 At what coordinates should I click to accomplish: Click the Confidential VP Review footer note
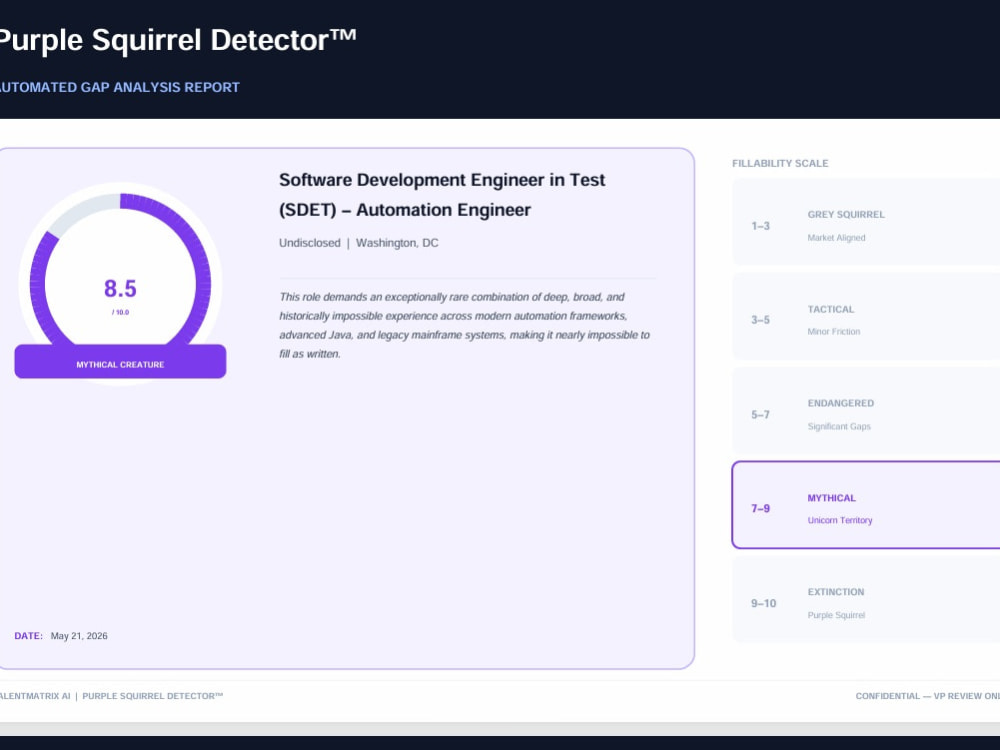(927, 696)
